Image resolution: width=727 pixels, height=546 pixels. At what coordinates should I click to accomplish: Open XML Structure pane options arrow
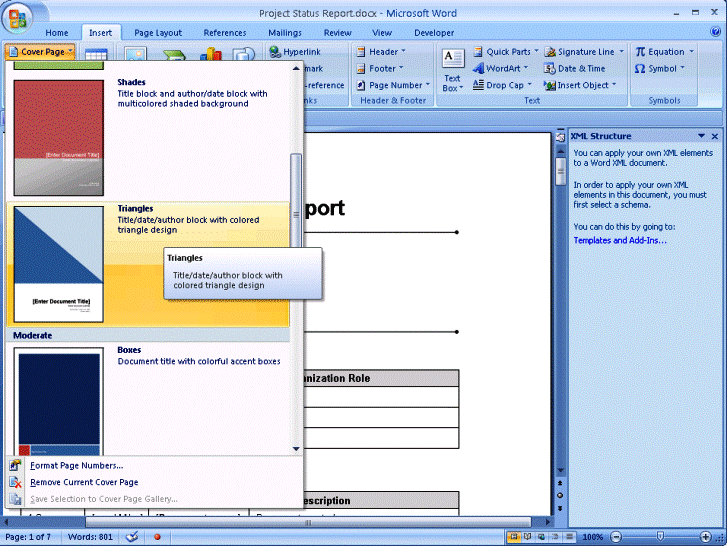(701, 136)
